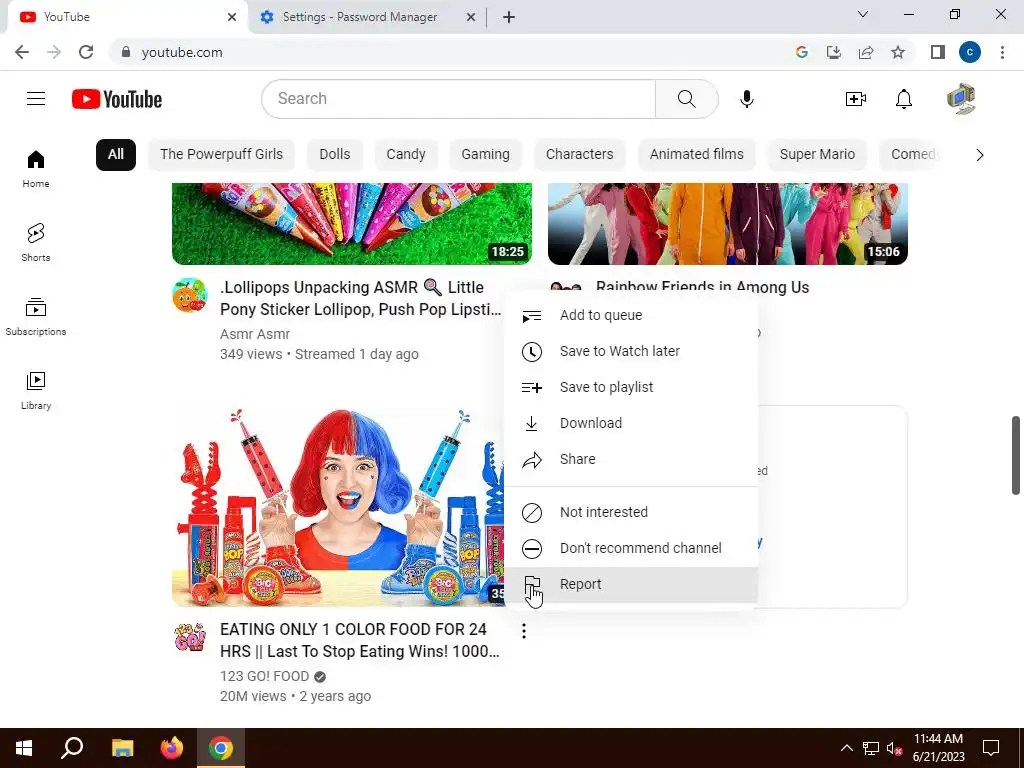Open the red and blue hair video thumbnail
1024x768 pixels.
tap(338, 506)
